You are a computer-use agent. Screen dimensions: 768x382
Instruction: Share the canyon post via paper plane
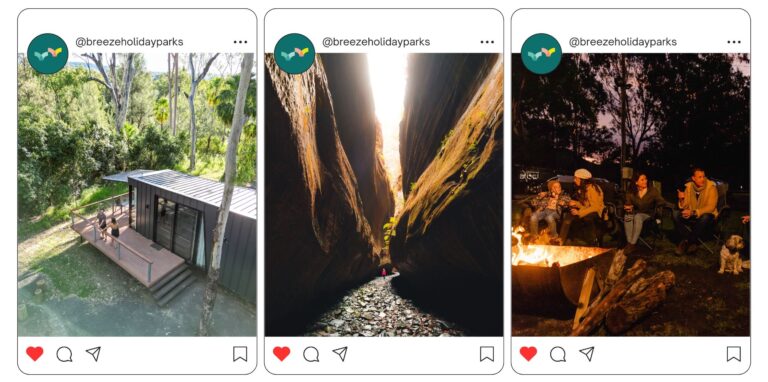coord(340,354)
